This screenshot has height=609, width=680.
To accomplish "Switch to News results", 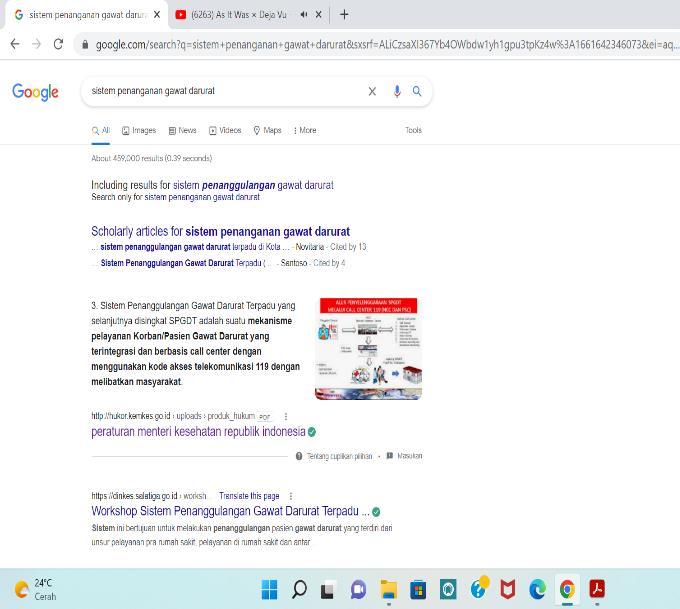I will [182, 130].
